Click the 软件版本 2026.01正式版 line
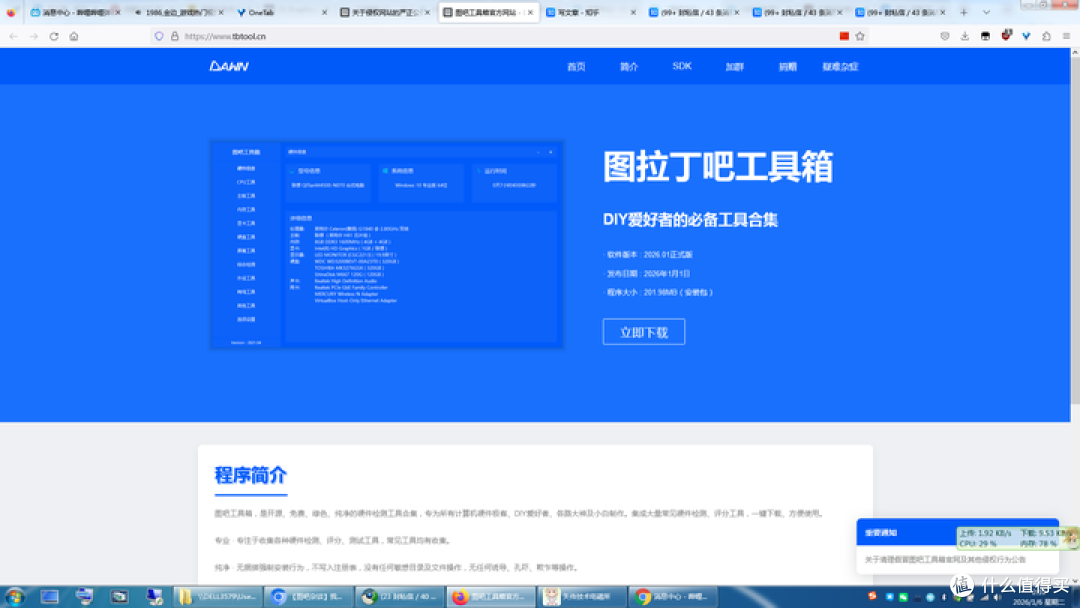 pyautogui.click(x=648, y=255)
